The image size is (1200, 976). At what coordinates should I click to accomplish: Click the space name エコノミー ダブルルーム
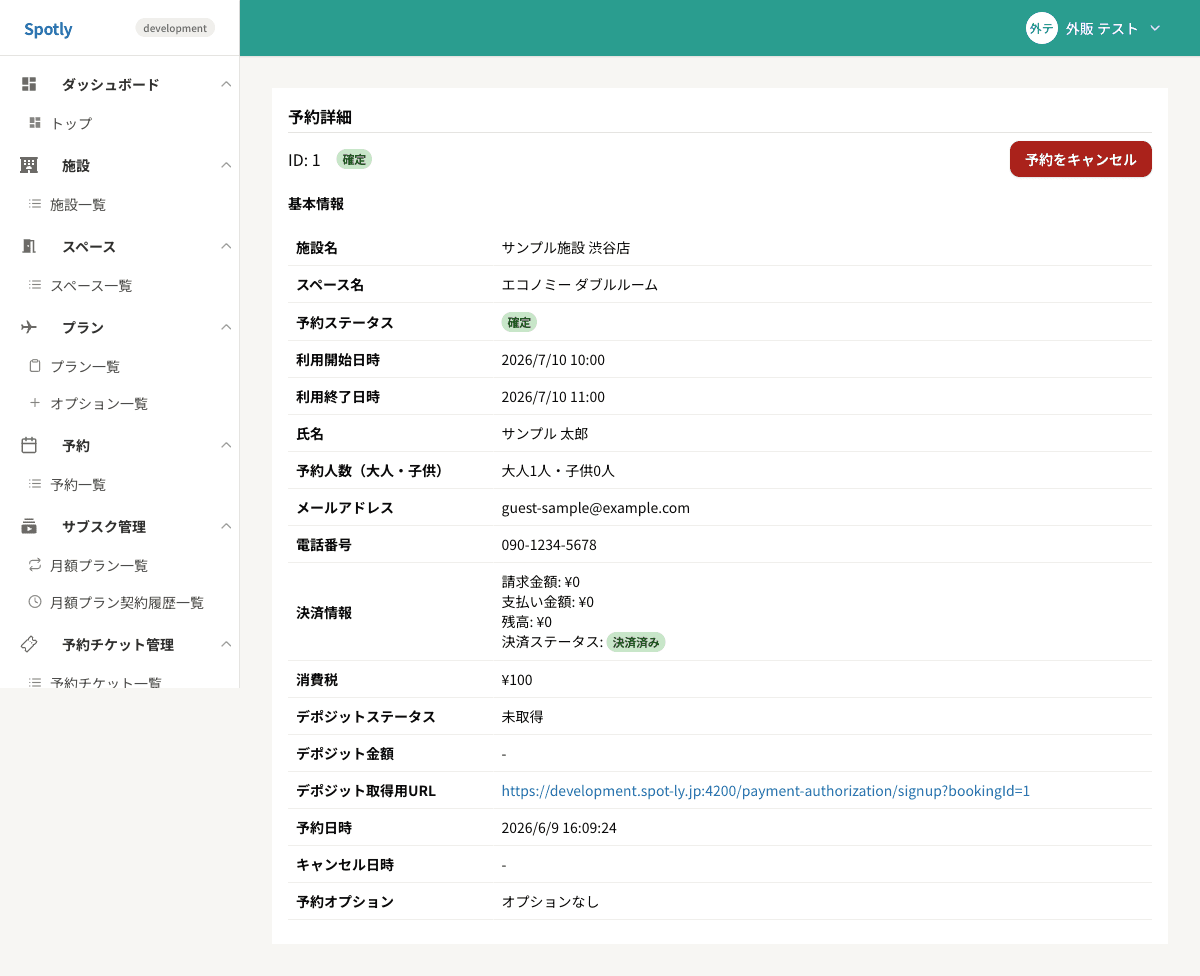(580, 285)
